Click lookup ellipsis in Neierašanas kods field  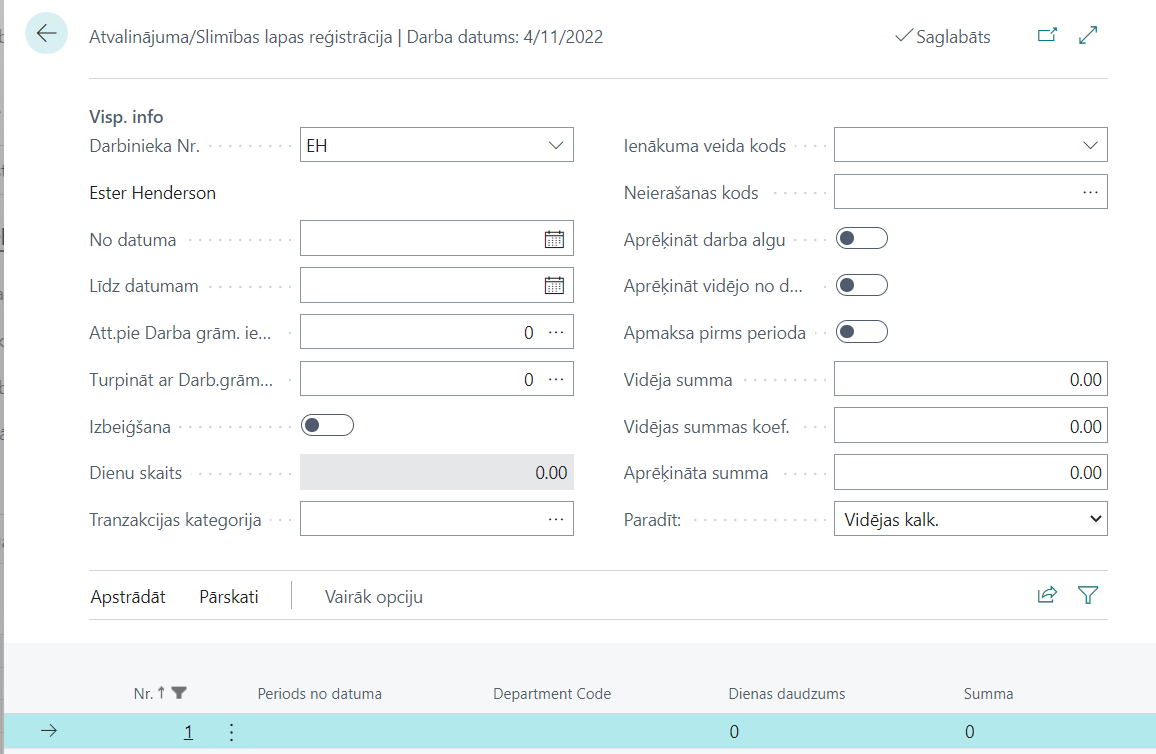pyautogui.click(x=1090, y=192)
